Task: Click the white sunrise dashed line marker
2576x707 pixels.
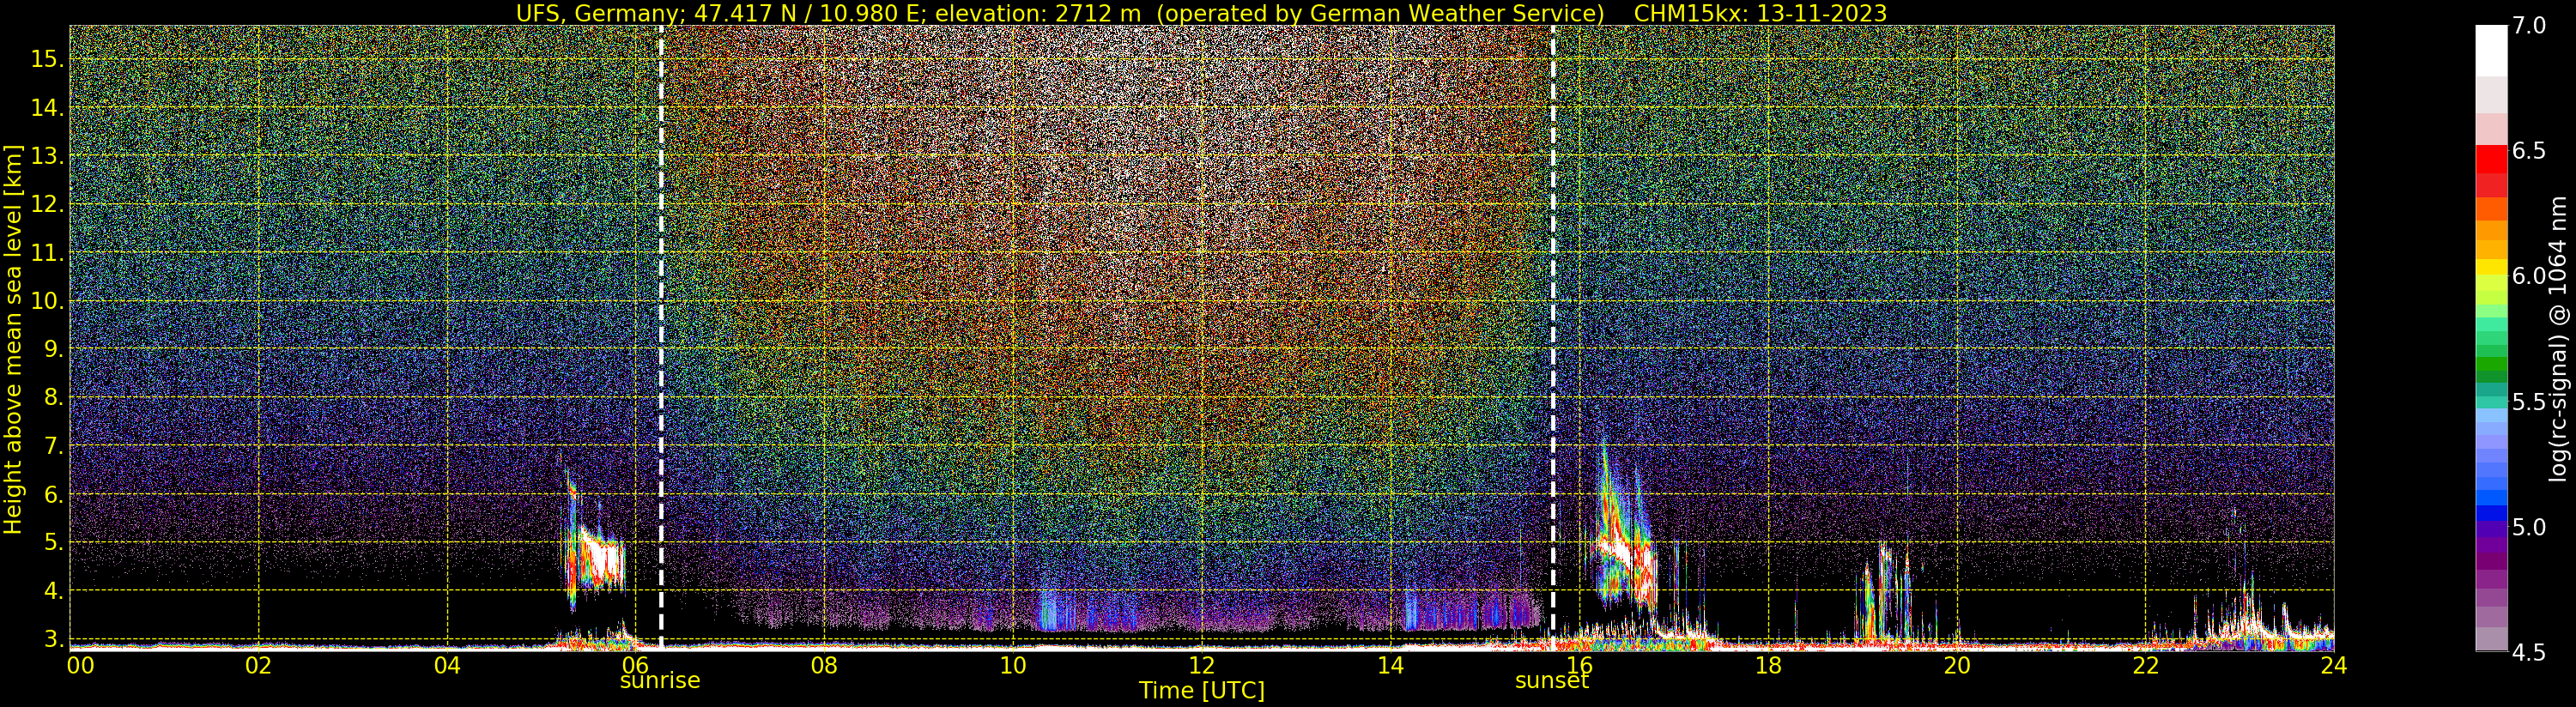Action: click(x=661, y=338)
